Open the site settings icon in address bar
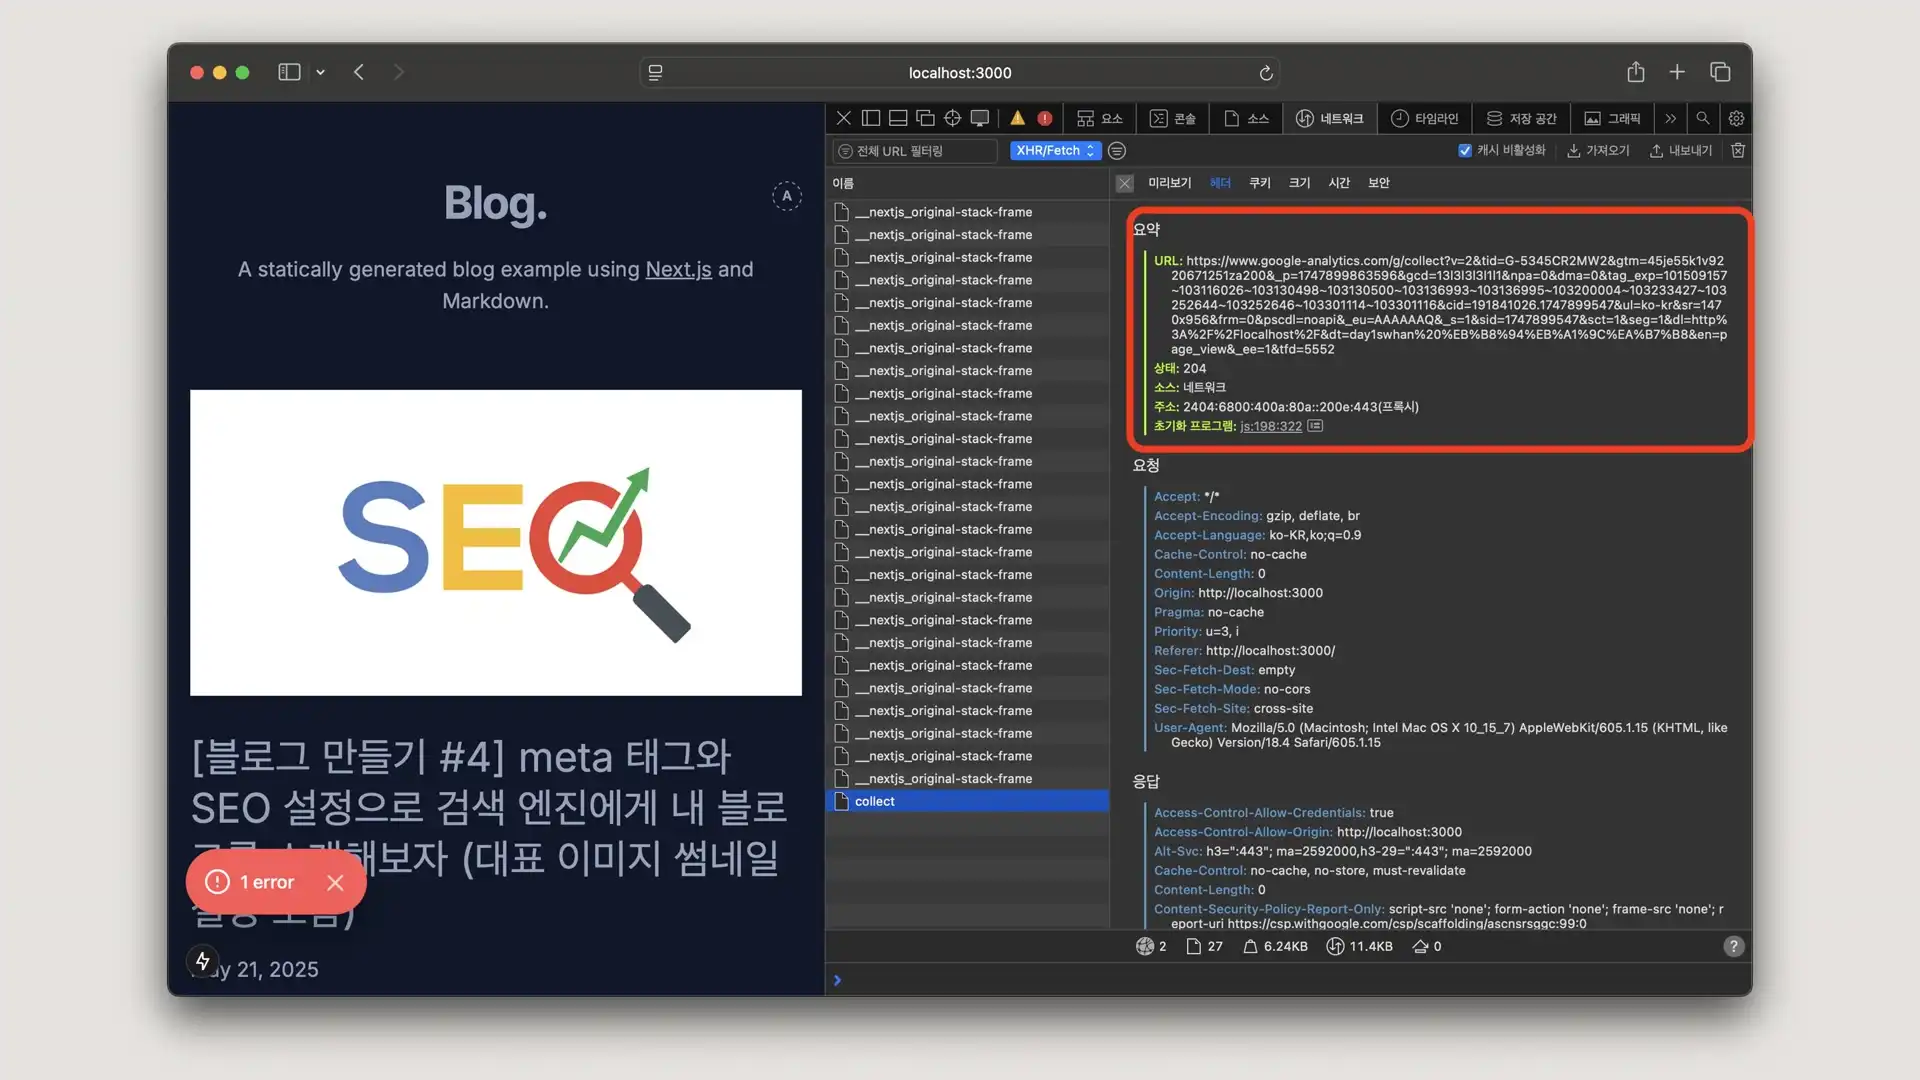Screen dimensions: 1920x1080 (655, 73)
